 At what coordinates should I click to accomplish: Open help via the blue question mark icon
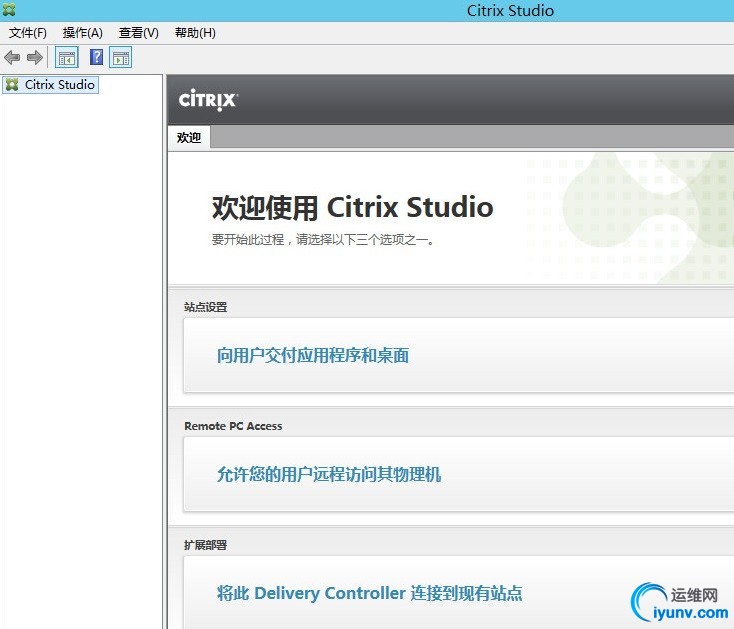tap(96, 57)
